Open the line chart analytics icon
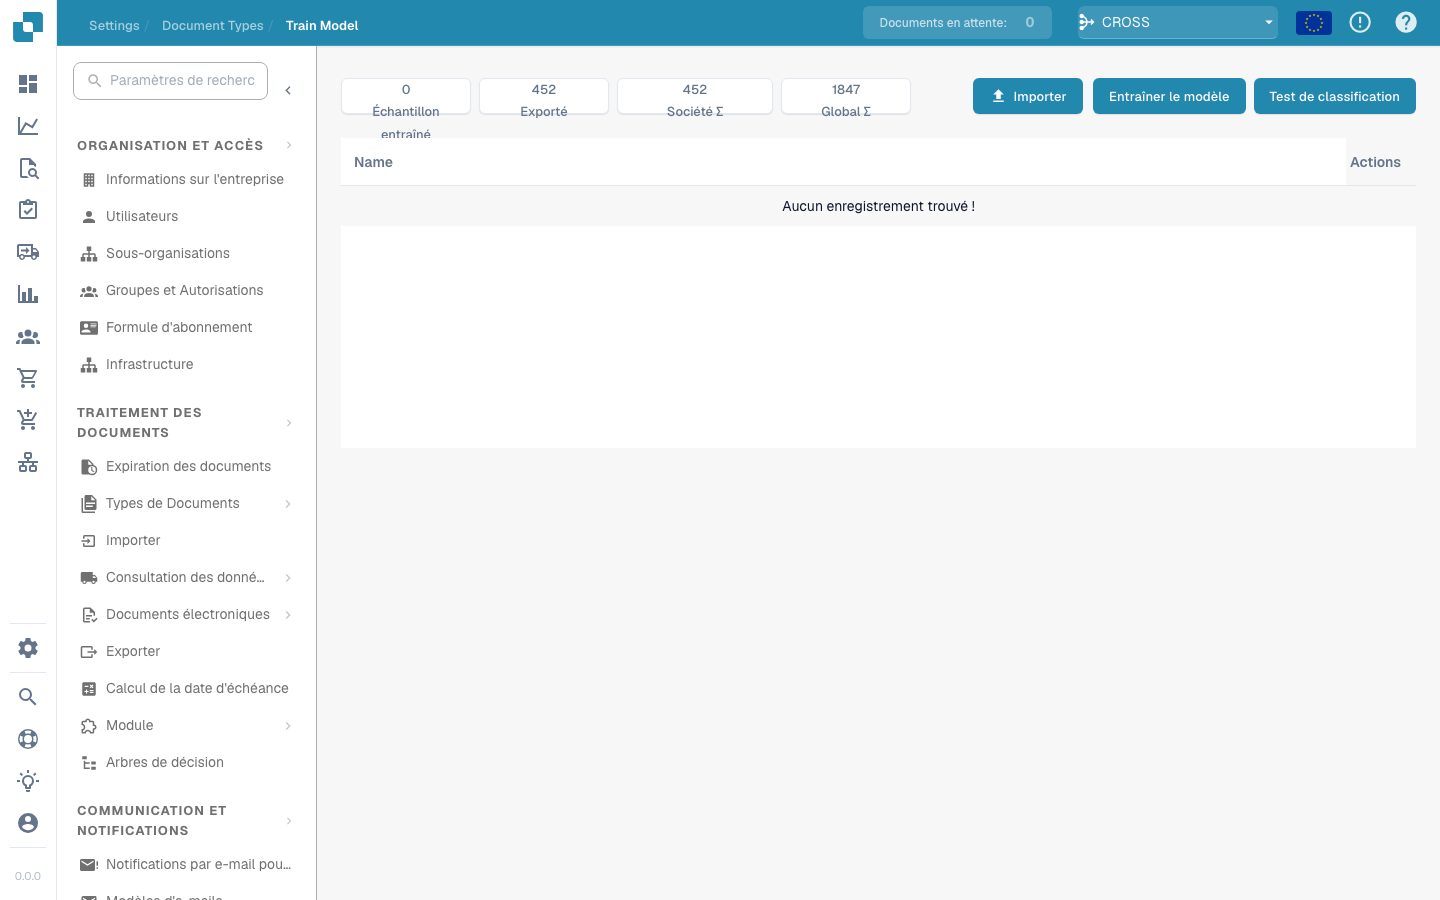This screenshot has height=900, width=1440. pyautogui.click(x=28, y=126)
